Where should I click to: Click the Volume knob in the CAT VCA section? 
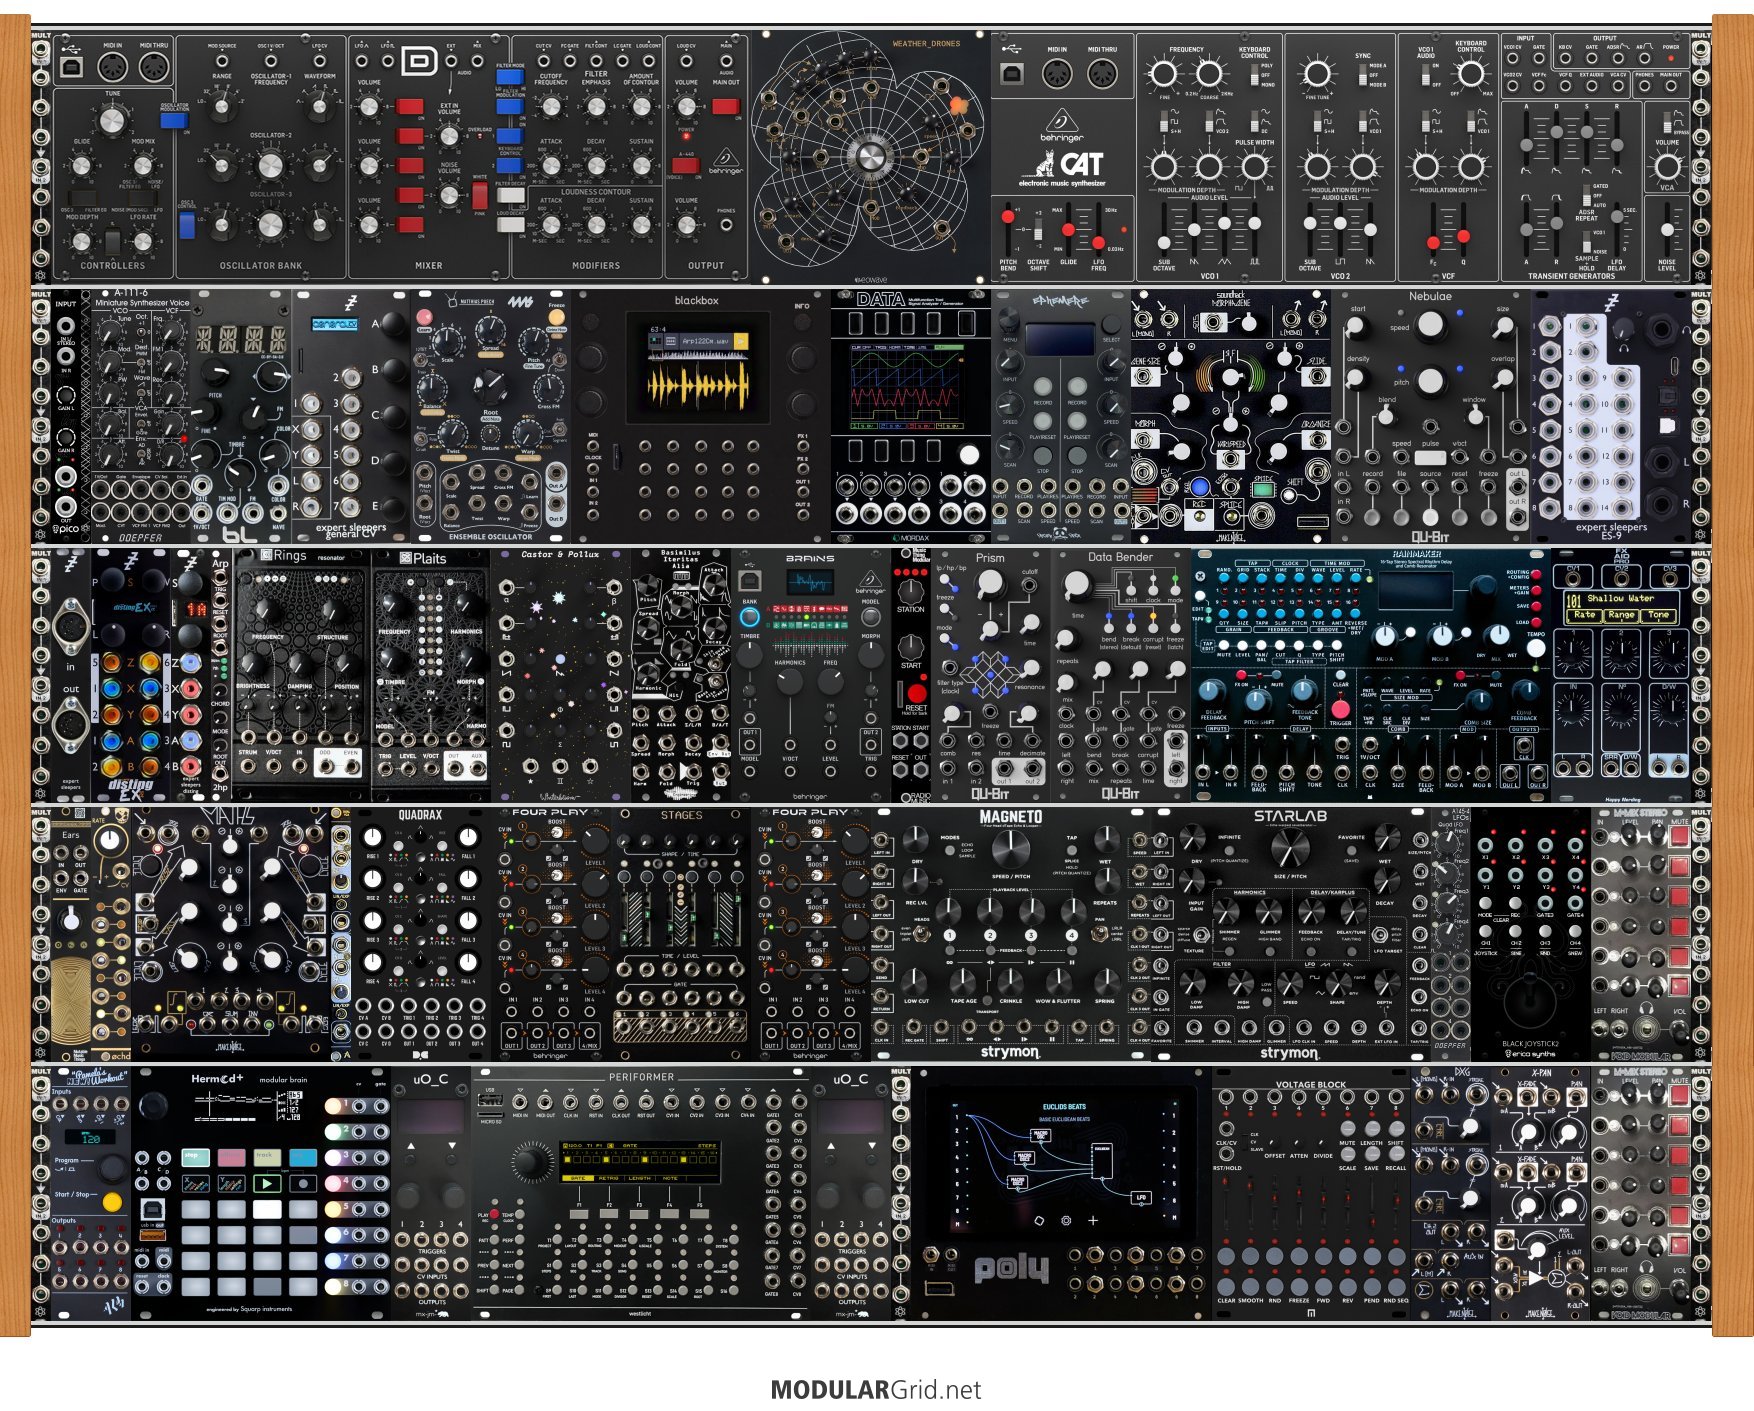[x=1667, y=165]
